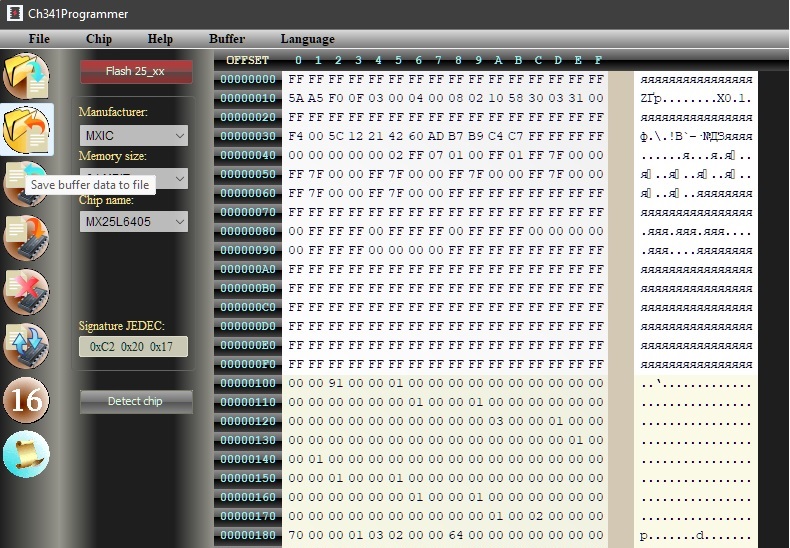Screen dimensions: 790x548
Task: Click ASCII text of row 00000010
Action: [x=696, y=98]
